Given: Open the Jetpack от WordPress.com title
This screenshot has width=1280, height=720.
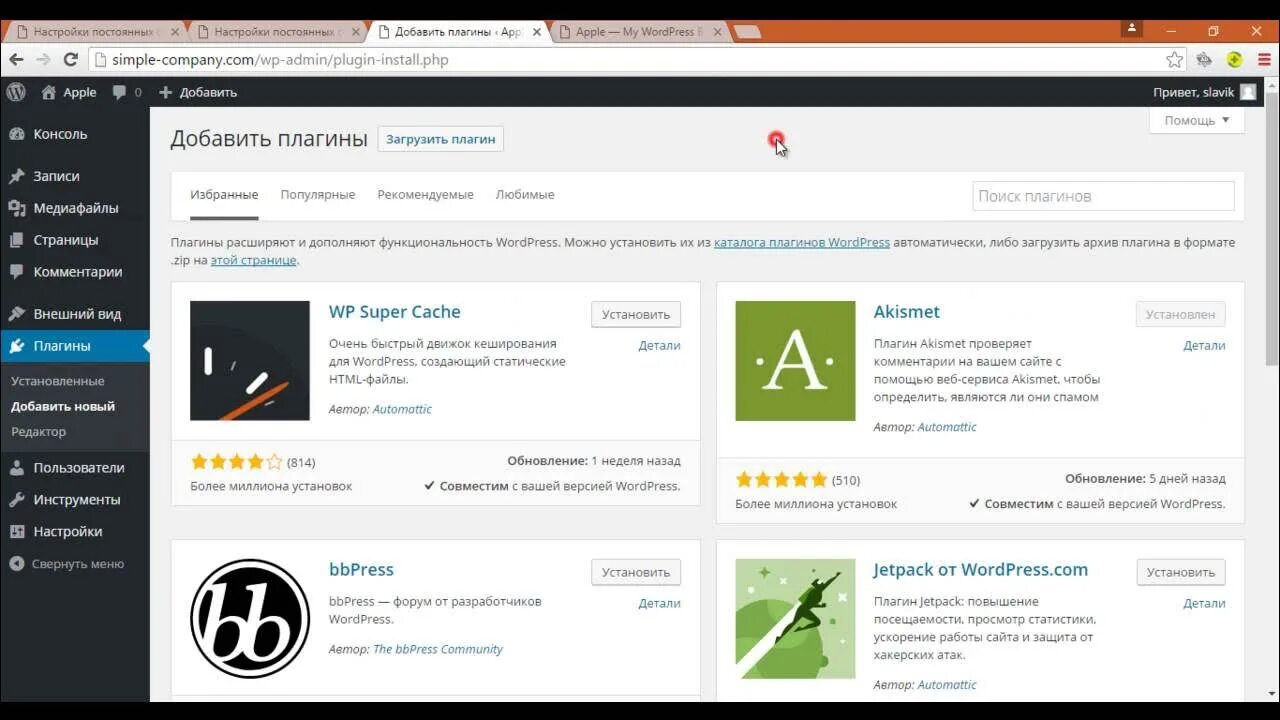Looking at the screenshot, I should tap(981, 569).
